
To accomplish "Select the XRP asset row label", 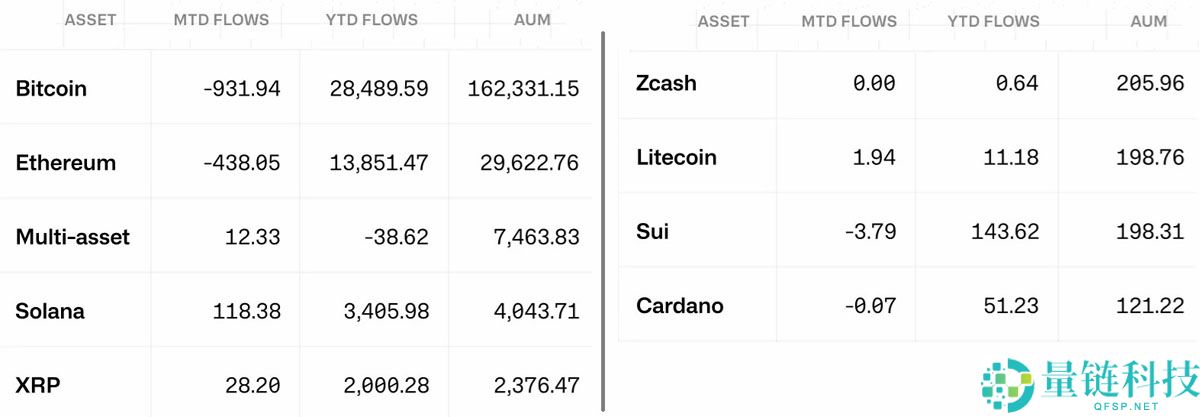I will pos(36,385).
